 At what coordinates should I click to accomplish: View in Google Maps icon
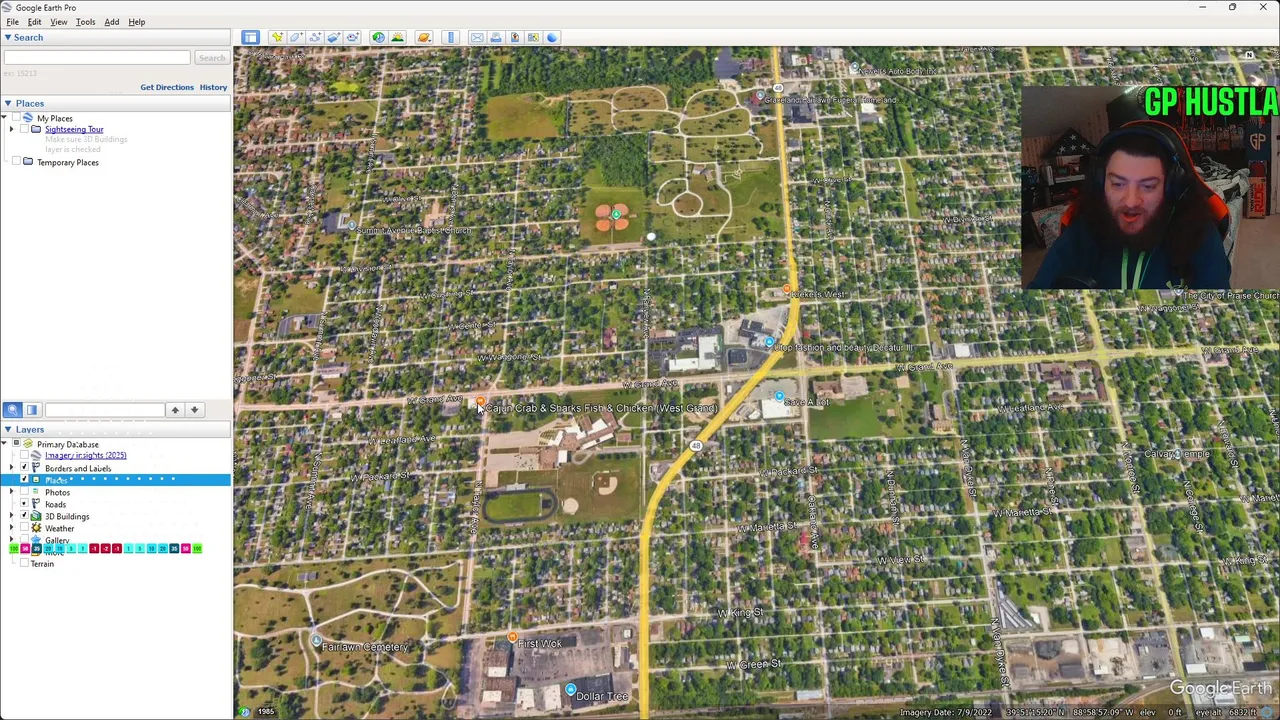click(x=533, y=37)
